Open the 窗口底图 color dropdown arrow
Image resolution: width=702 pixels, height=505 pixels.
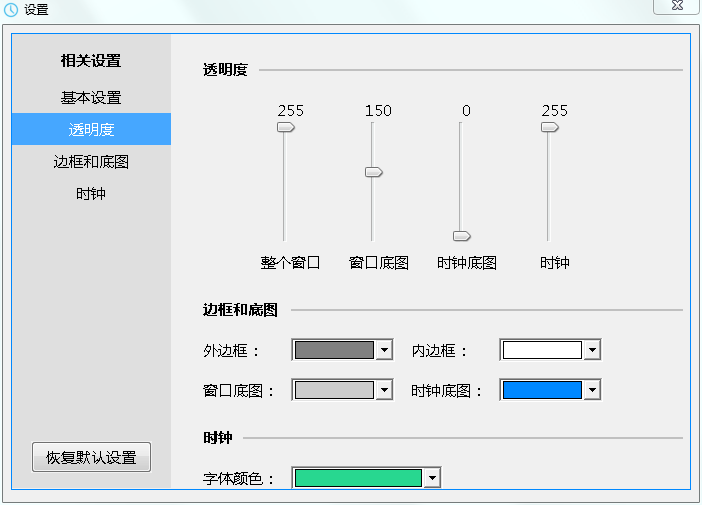pyautogui.click(x=383, y=390)
